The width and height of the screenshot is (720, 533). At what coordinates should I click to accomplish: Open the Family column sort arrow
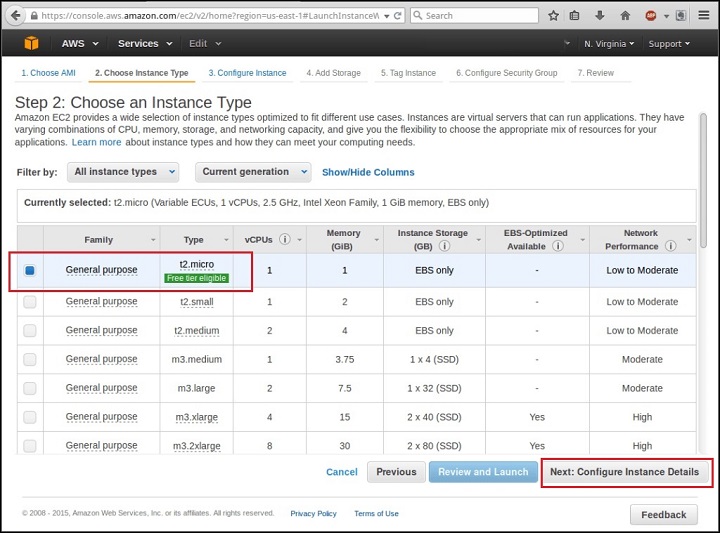tap(153, 240)
